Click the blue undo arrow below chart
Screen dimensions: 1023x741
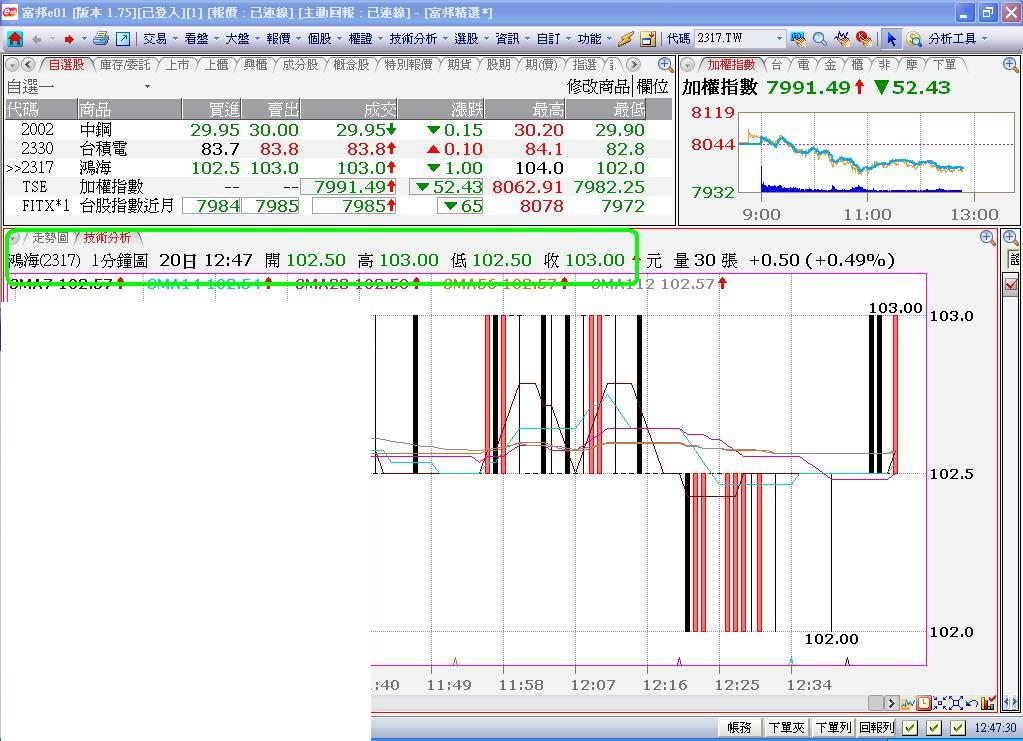(x=972, y=703)
